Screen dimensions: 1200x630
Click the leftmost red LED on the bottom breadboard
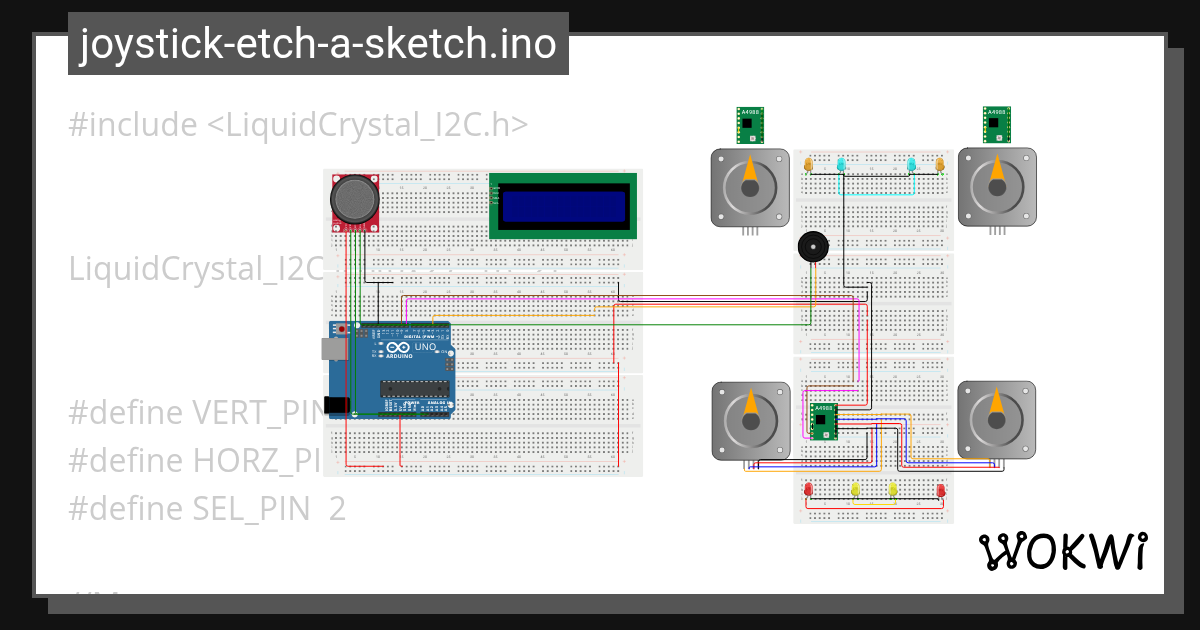tap(807, 489)
